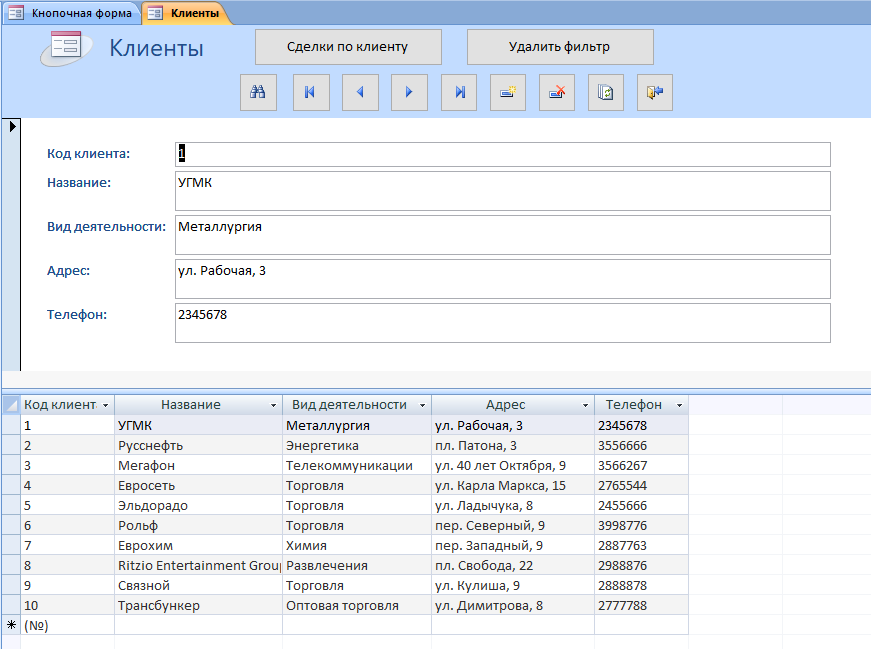Image resolution: width=871 pixels, height=649 pixels.
Task: Open Название column filter dropdown
Action: (273, 406)
